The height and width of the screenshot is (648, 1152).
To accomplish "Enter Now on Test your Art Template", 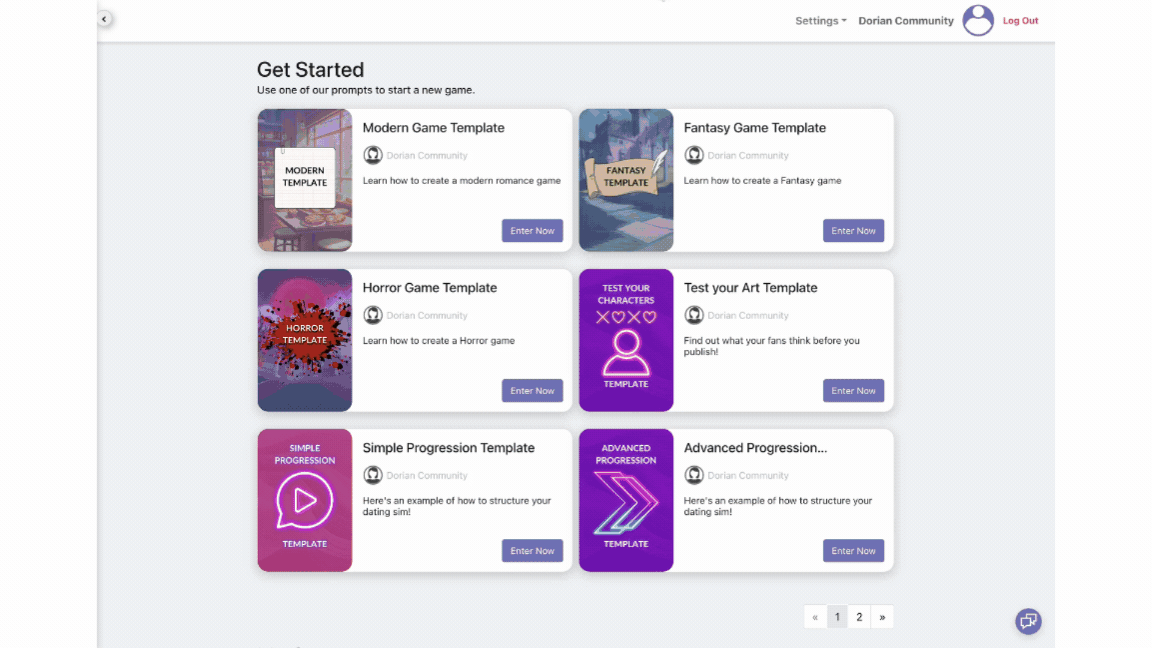I will pyautogui.click(x=853, y=391).
